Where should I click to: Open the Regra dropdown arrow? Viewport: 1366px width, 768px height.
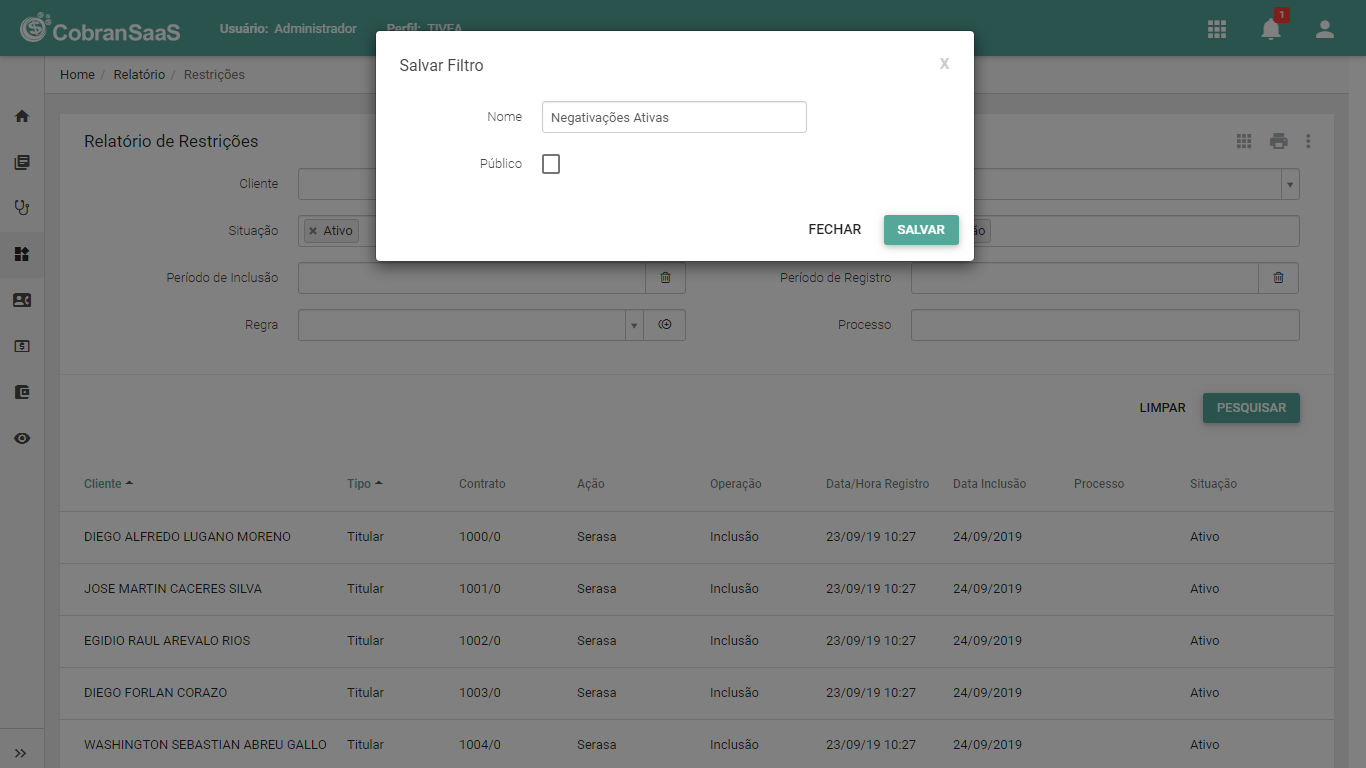pyautogui.click(x=633, y=325)
